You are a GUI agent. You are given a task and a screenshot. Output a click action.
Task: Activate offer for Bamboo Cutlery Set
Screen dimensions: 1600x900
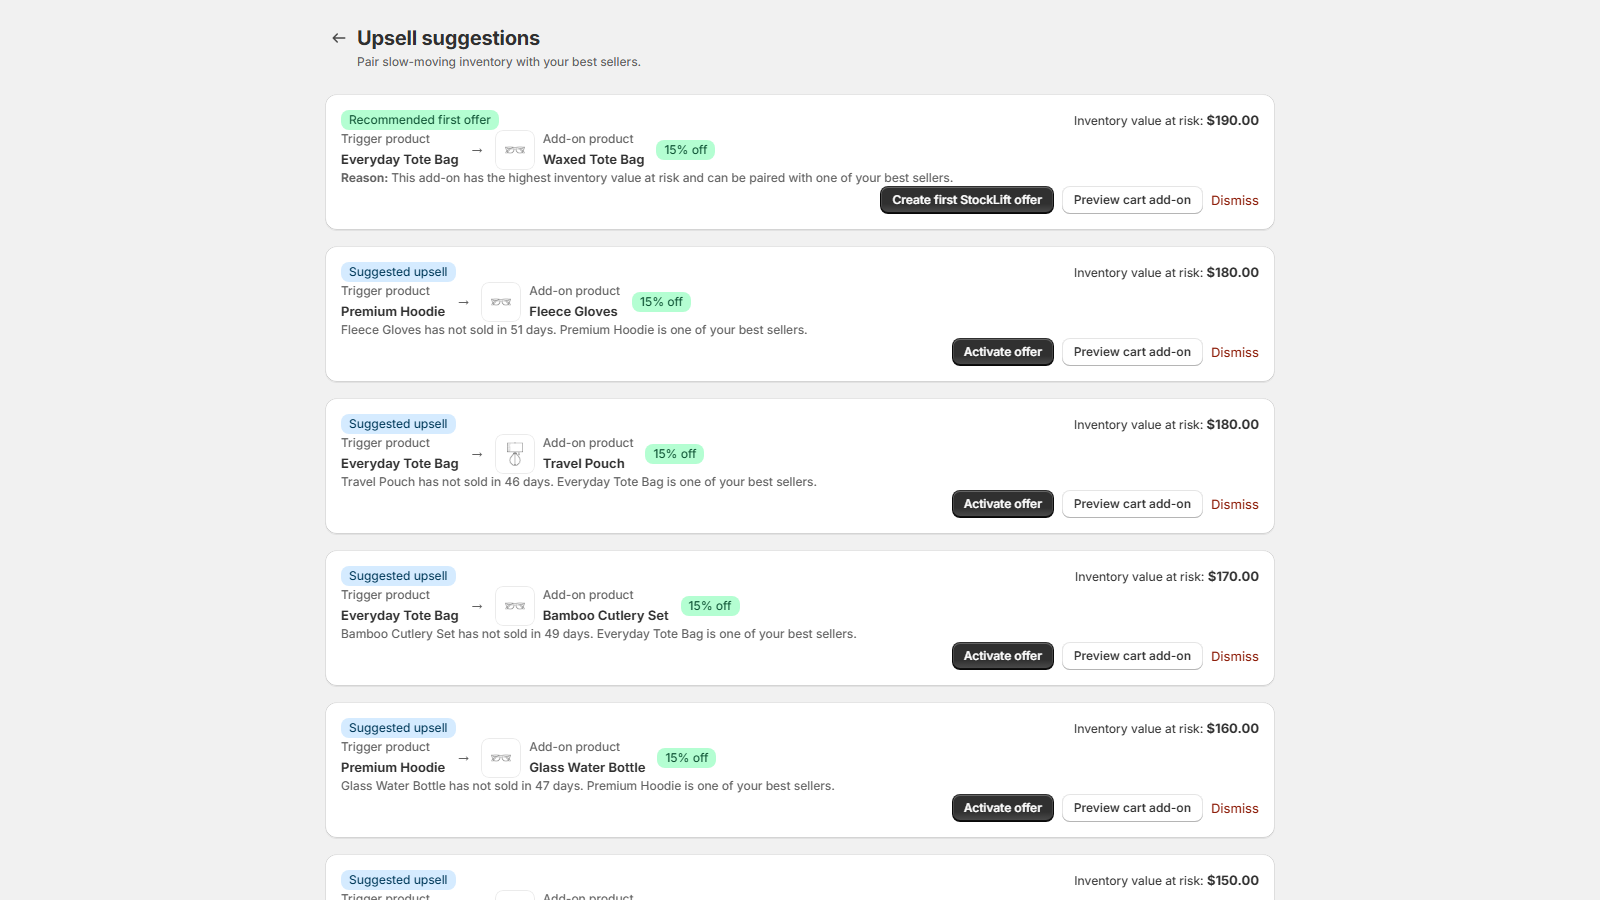click(x=1003, y=656)
